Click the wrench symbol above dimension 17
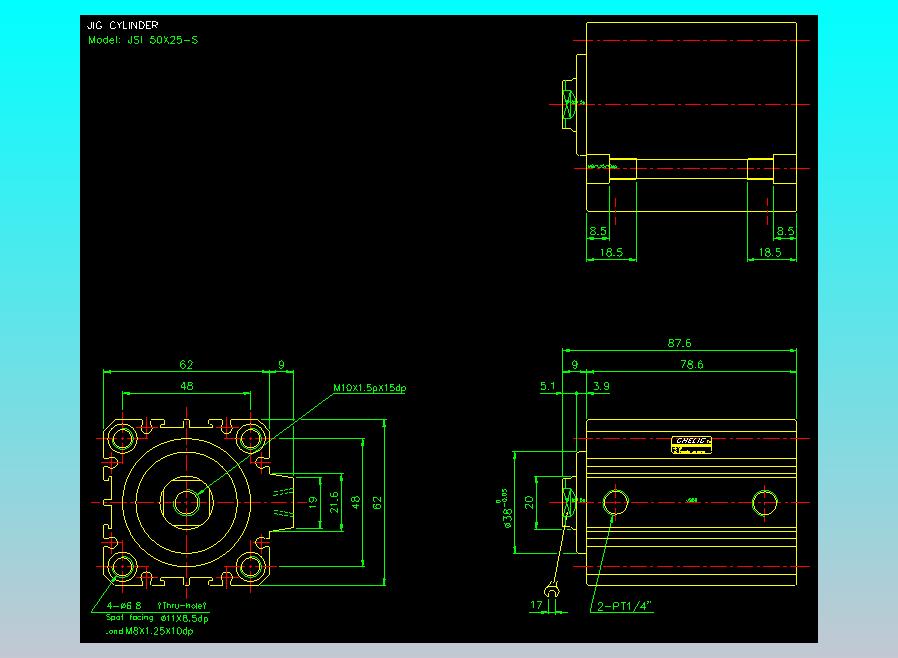 549,588
